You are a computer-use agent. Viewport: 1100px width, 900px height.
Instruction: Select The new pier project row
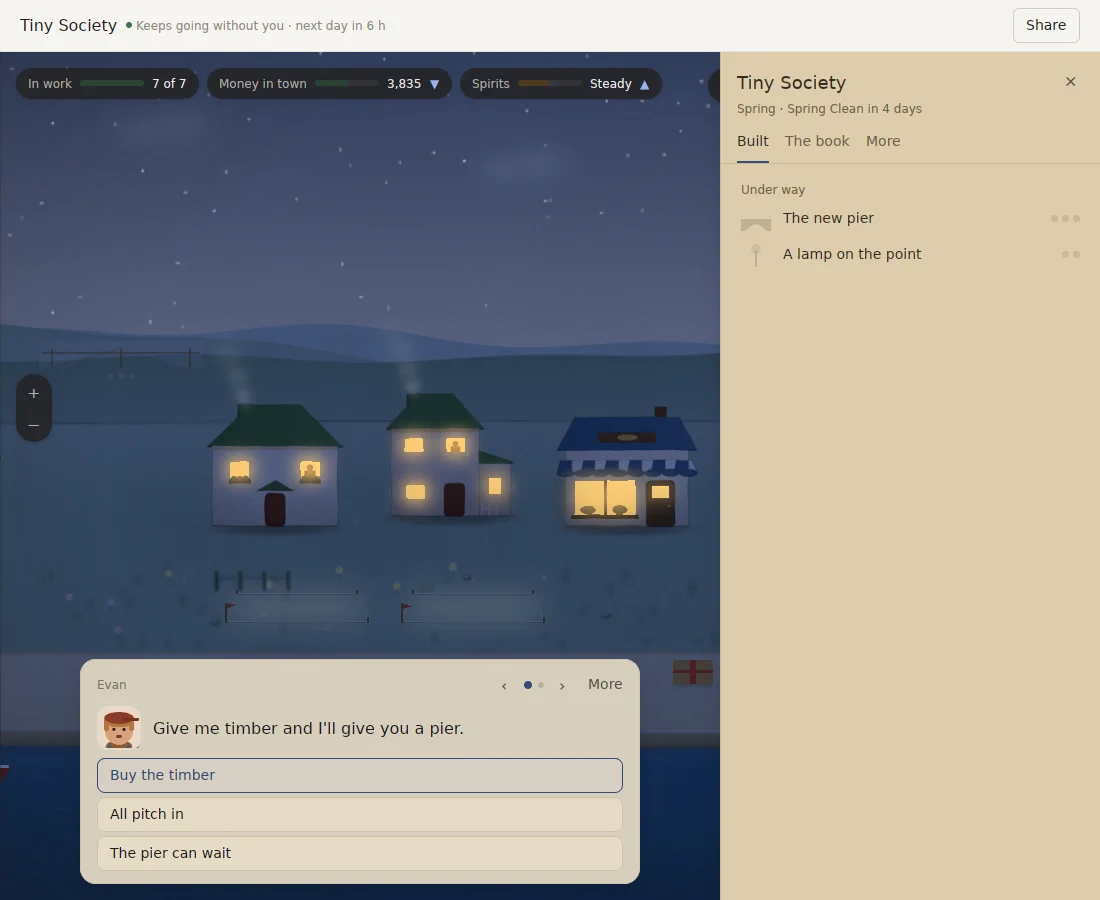click(910, 218)
